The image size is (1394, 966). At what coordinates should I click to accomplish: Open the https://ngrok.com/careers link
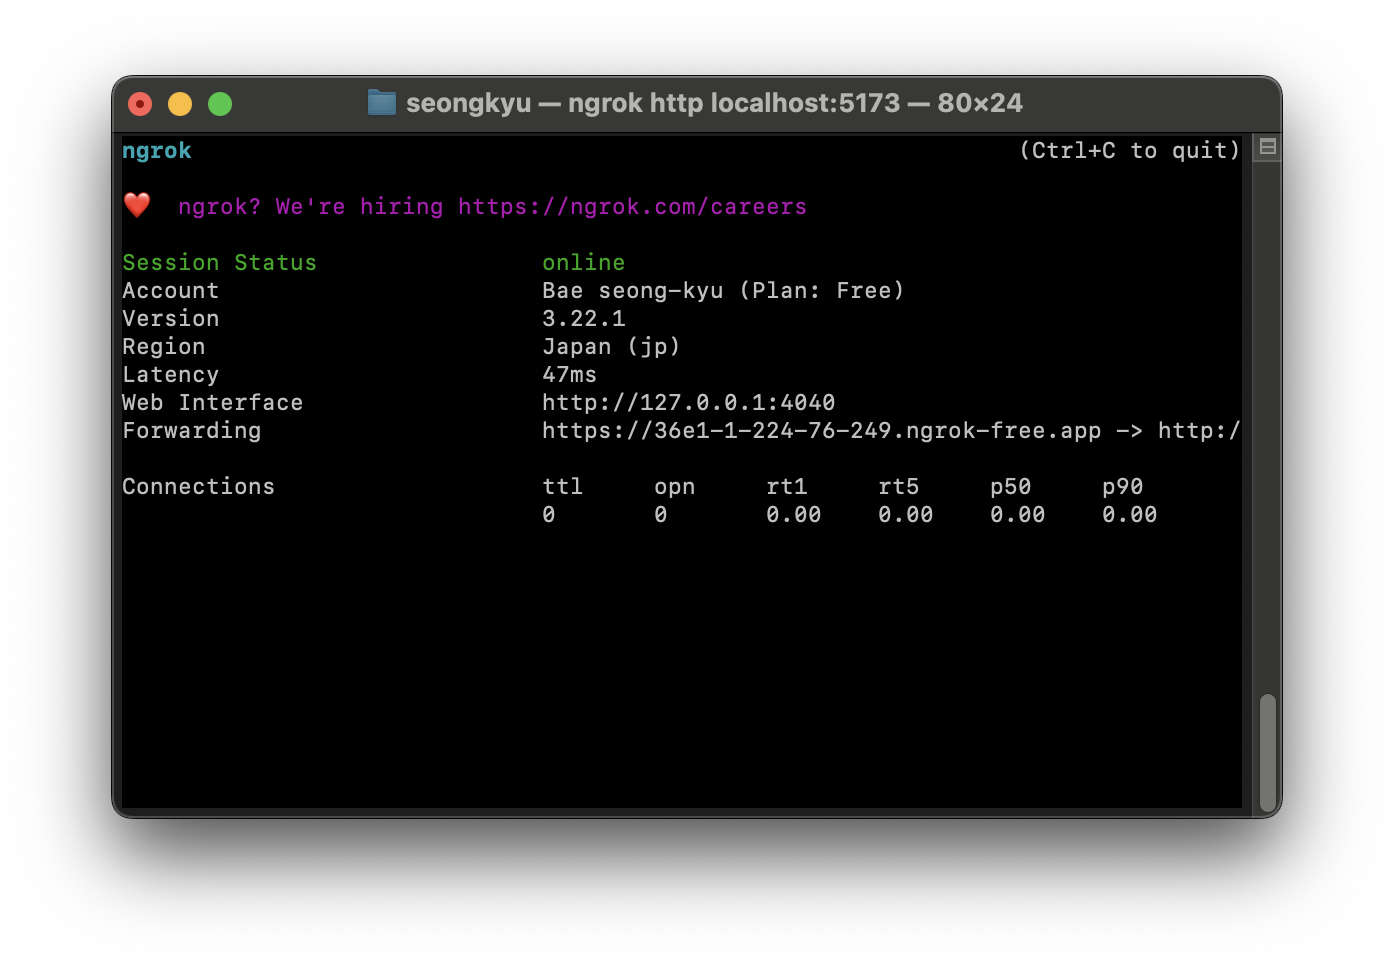(x=632, y=207)
